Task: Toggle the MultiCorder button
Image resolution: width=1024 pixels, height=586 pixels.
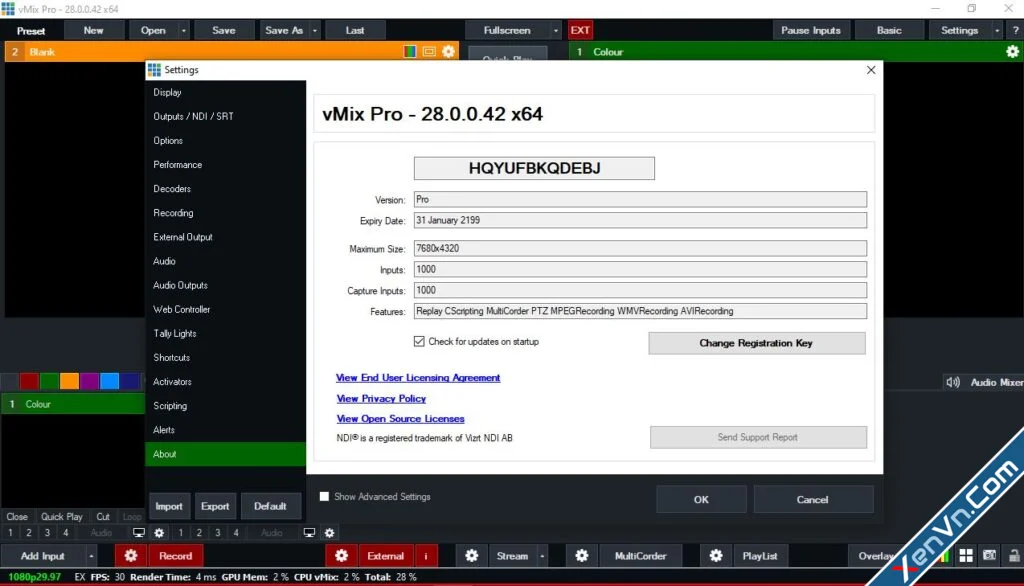Action: coord(640,556)
